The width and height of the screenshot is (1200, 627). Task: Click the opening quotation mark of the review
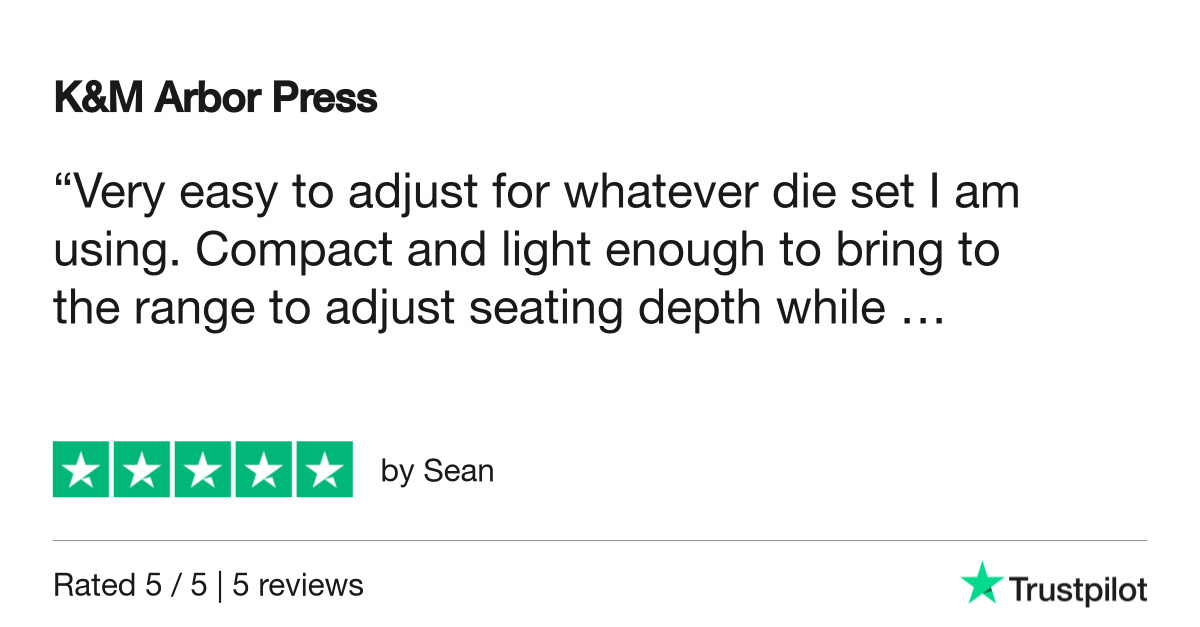(x=62, y=181)
